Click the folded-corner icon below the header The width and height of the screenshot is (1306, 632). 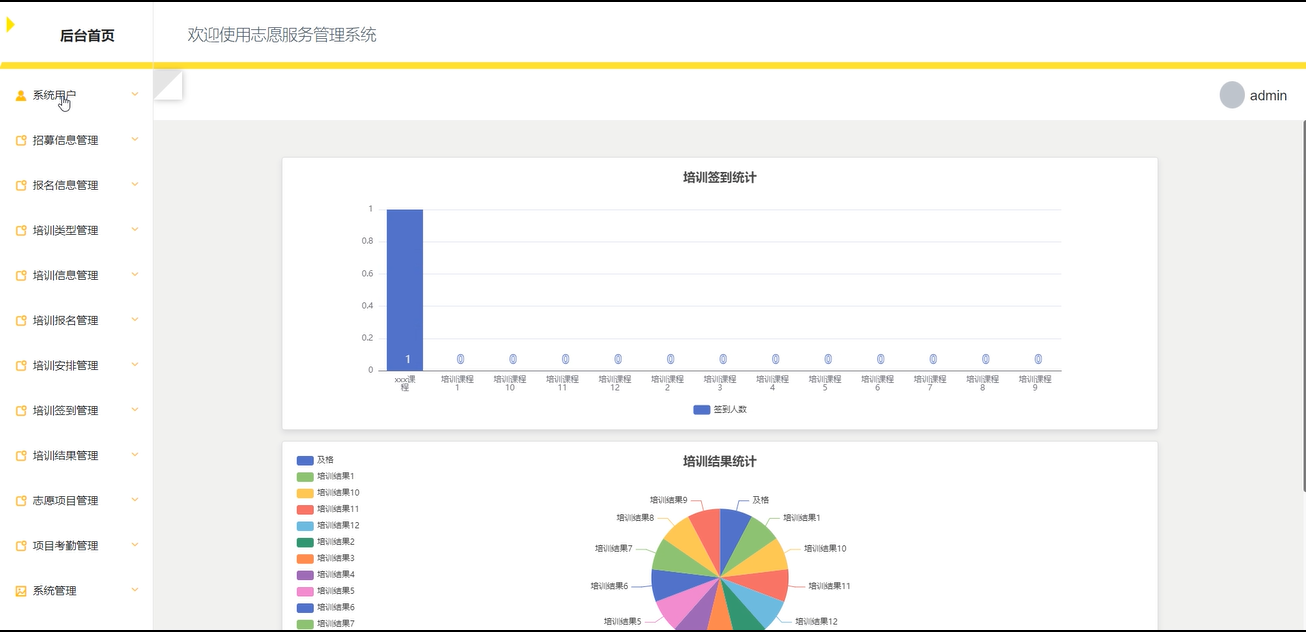[x=168, y=85]
